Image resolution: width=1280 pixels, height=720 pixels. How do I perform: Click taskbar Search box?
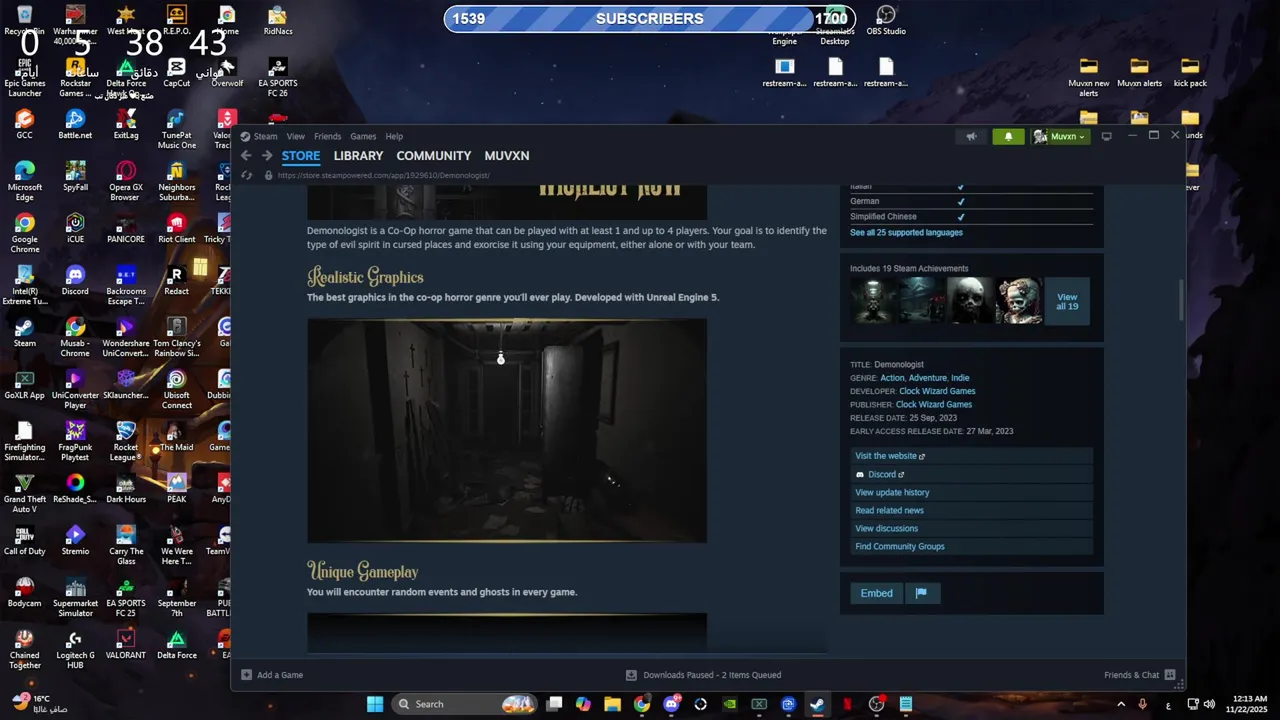pos(465,704)
